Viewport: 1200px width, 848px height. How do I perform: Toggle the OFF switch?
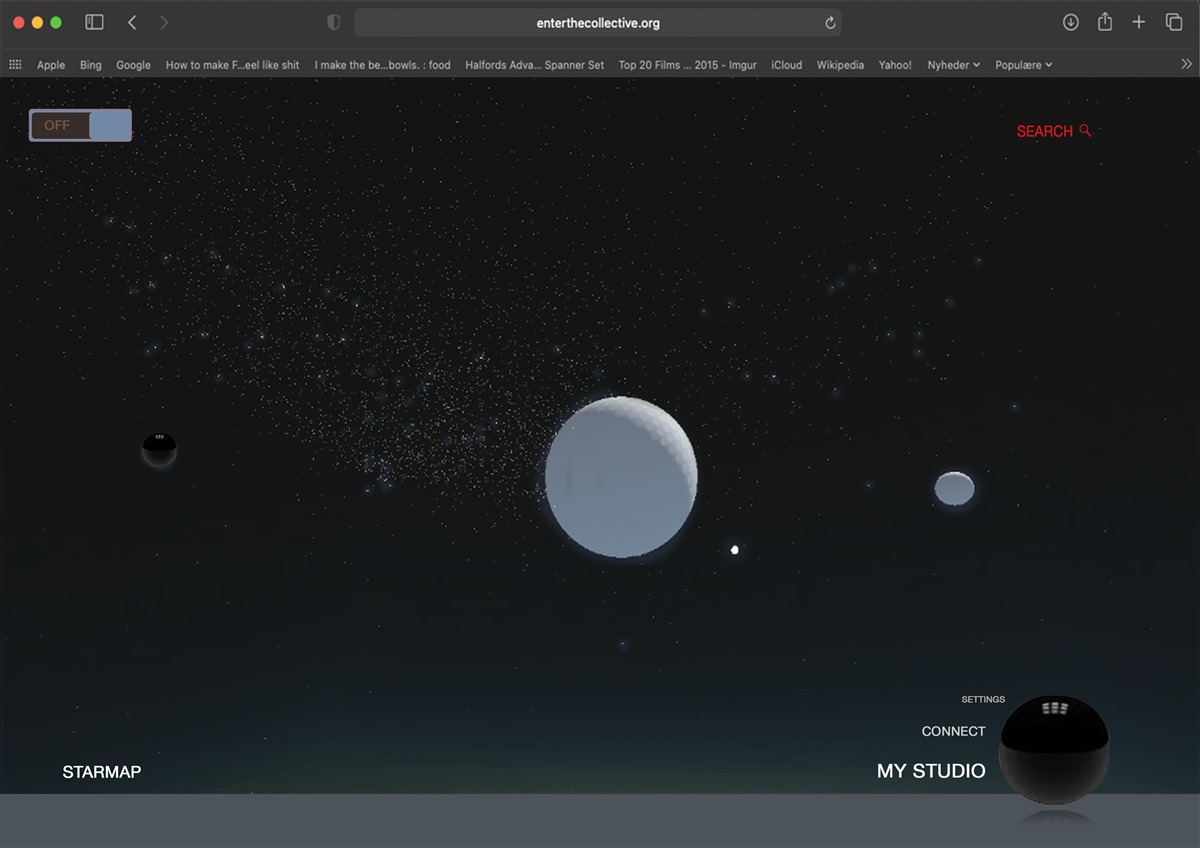coord(80,125)
